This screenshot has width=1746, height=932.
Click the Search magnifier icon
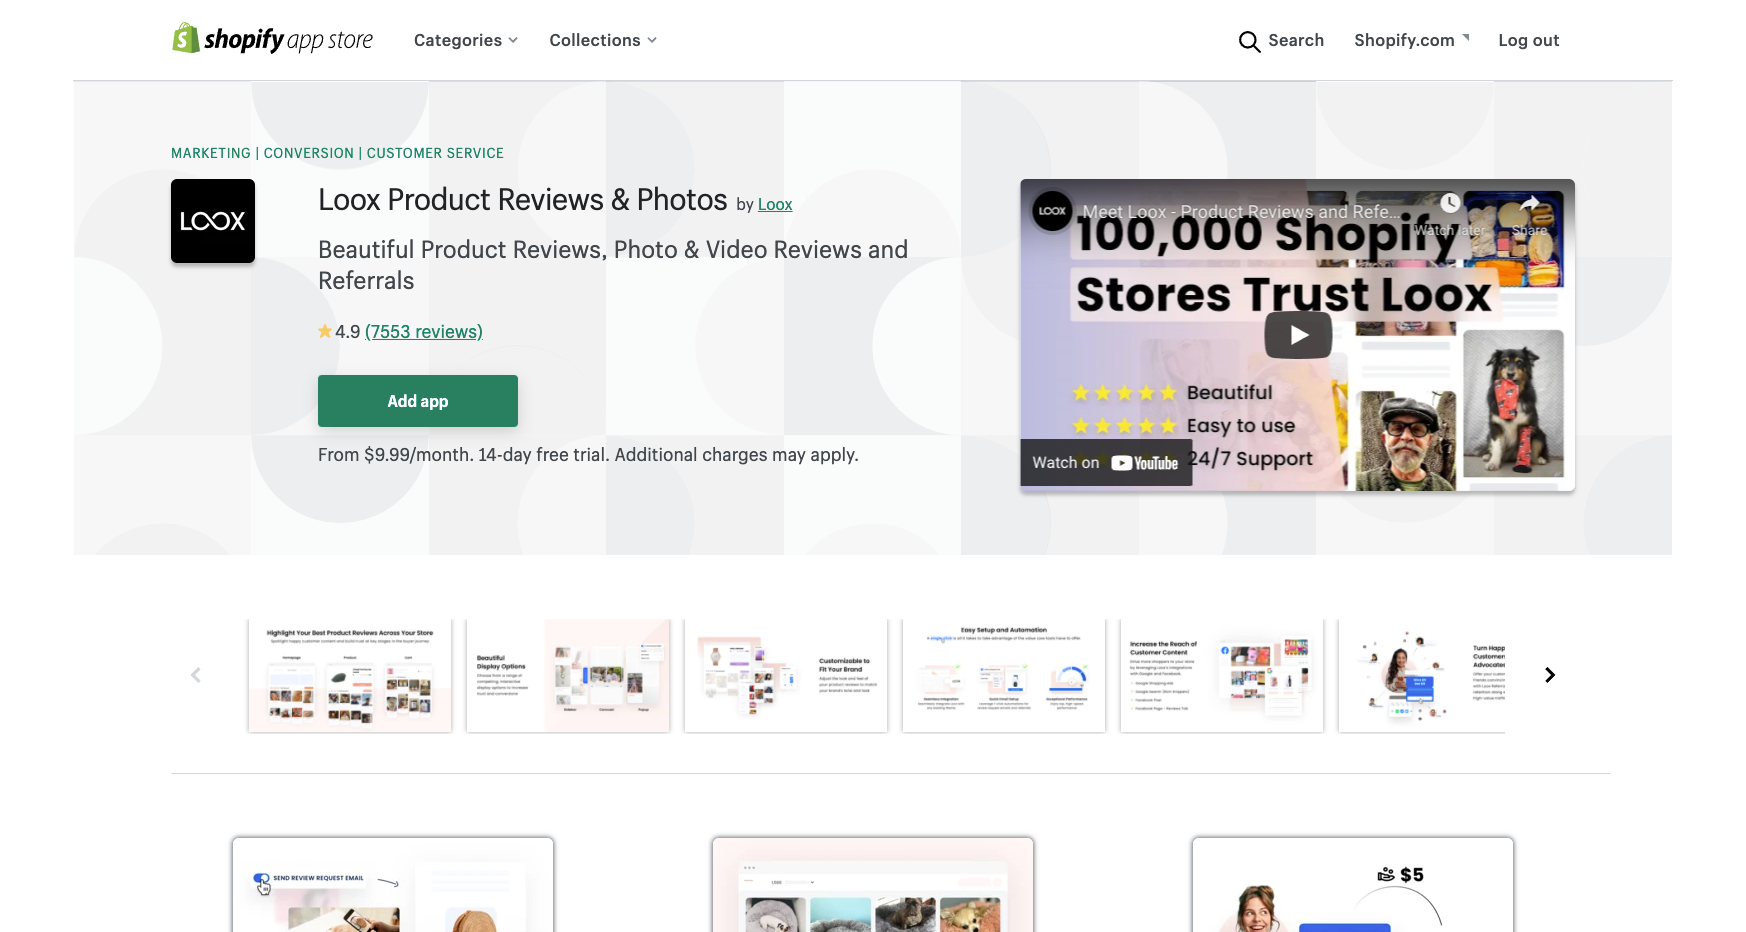coord(1249,41)
